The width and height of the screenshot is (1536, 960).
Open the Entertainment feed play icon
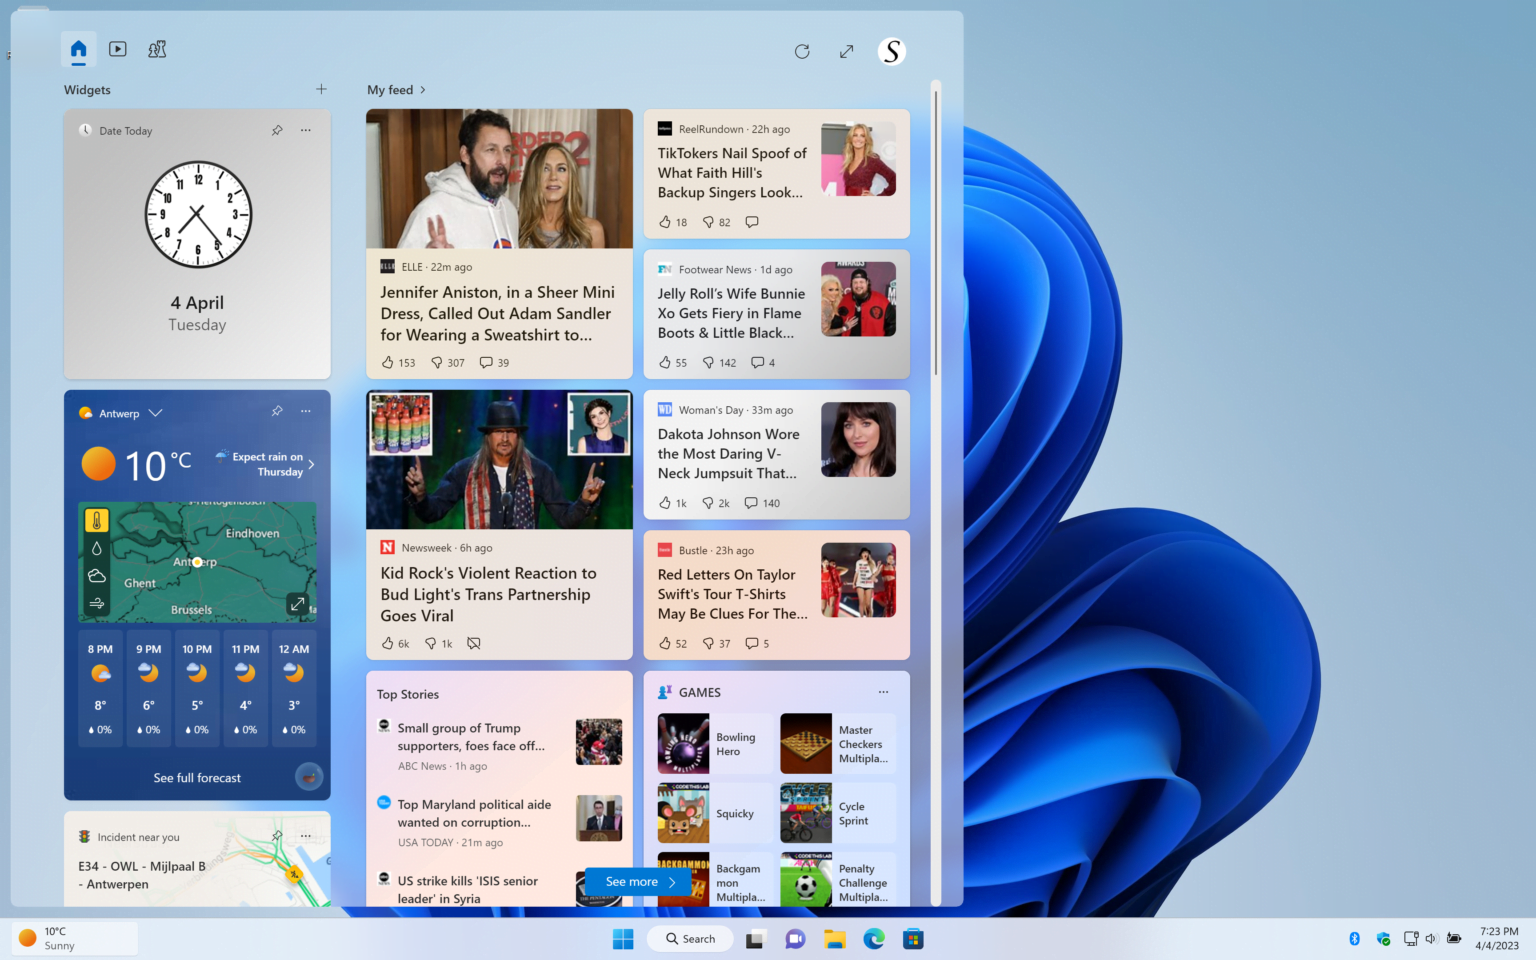[117, 49]
